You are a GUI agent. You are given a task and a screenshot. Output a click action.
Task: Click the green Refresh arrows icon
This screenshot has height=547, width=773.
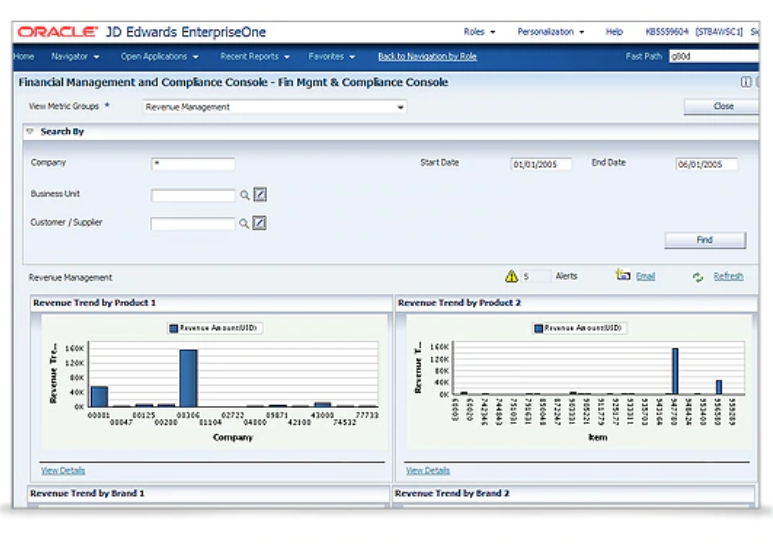pos(697,277)
